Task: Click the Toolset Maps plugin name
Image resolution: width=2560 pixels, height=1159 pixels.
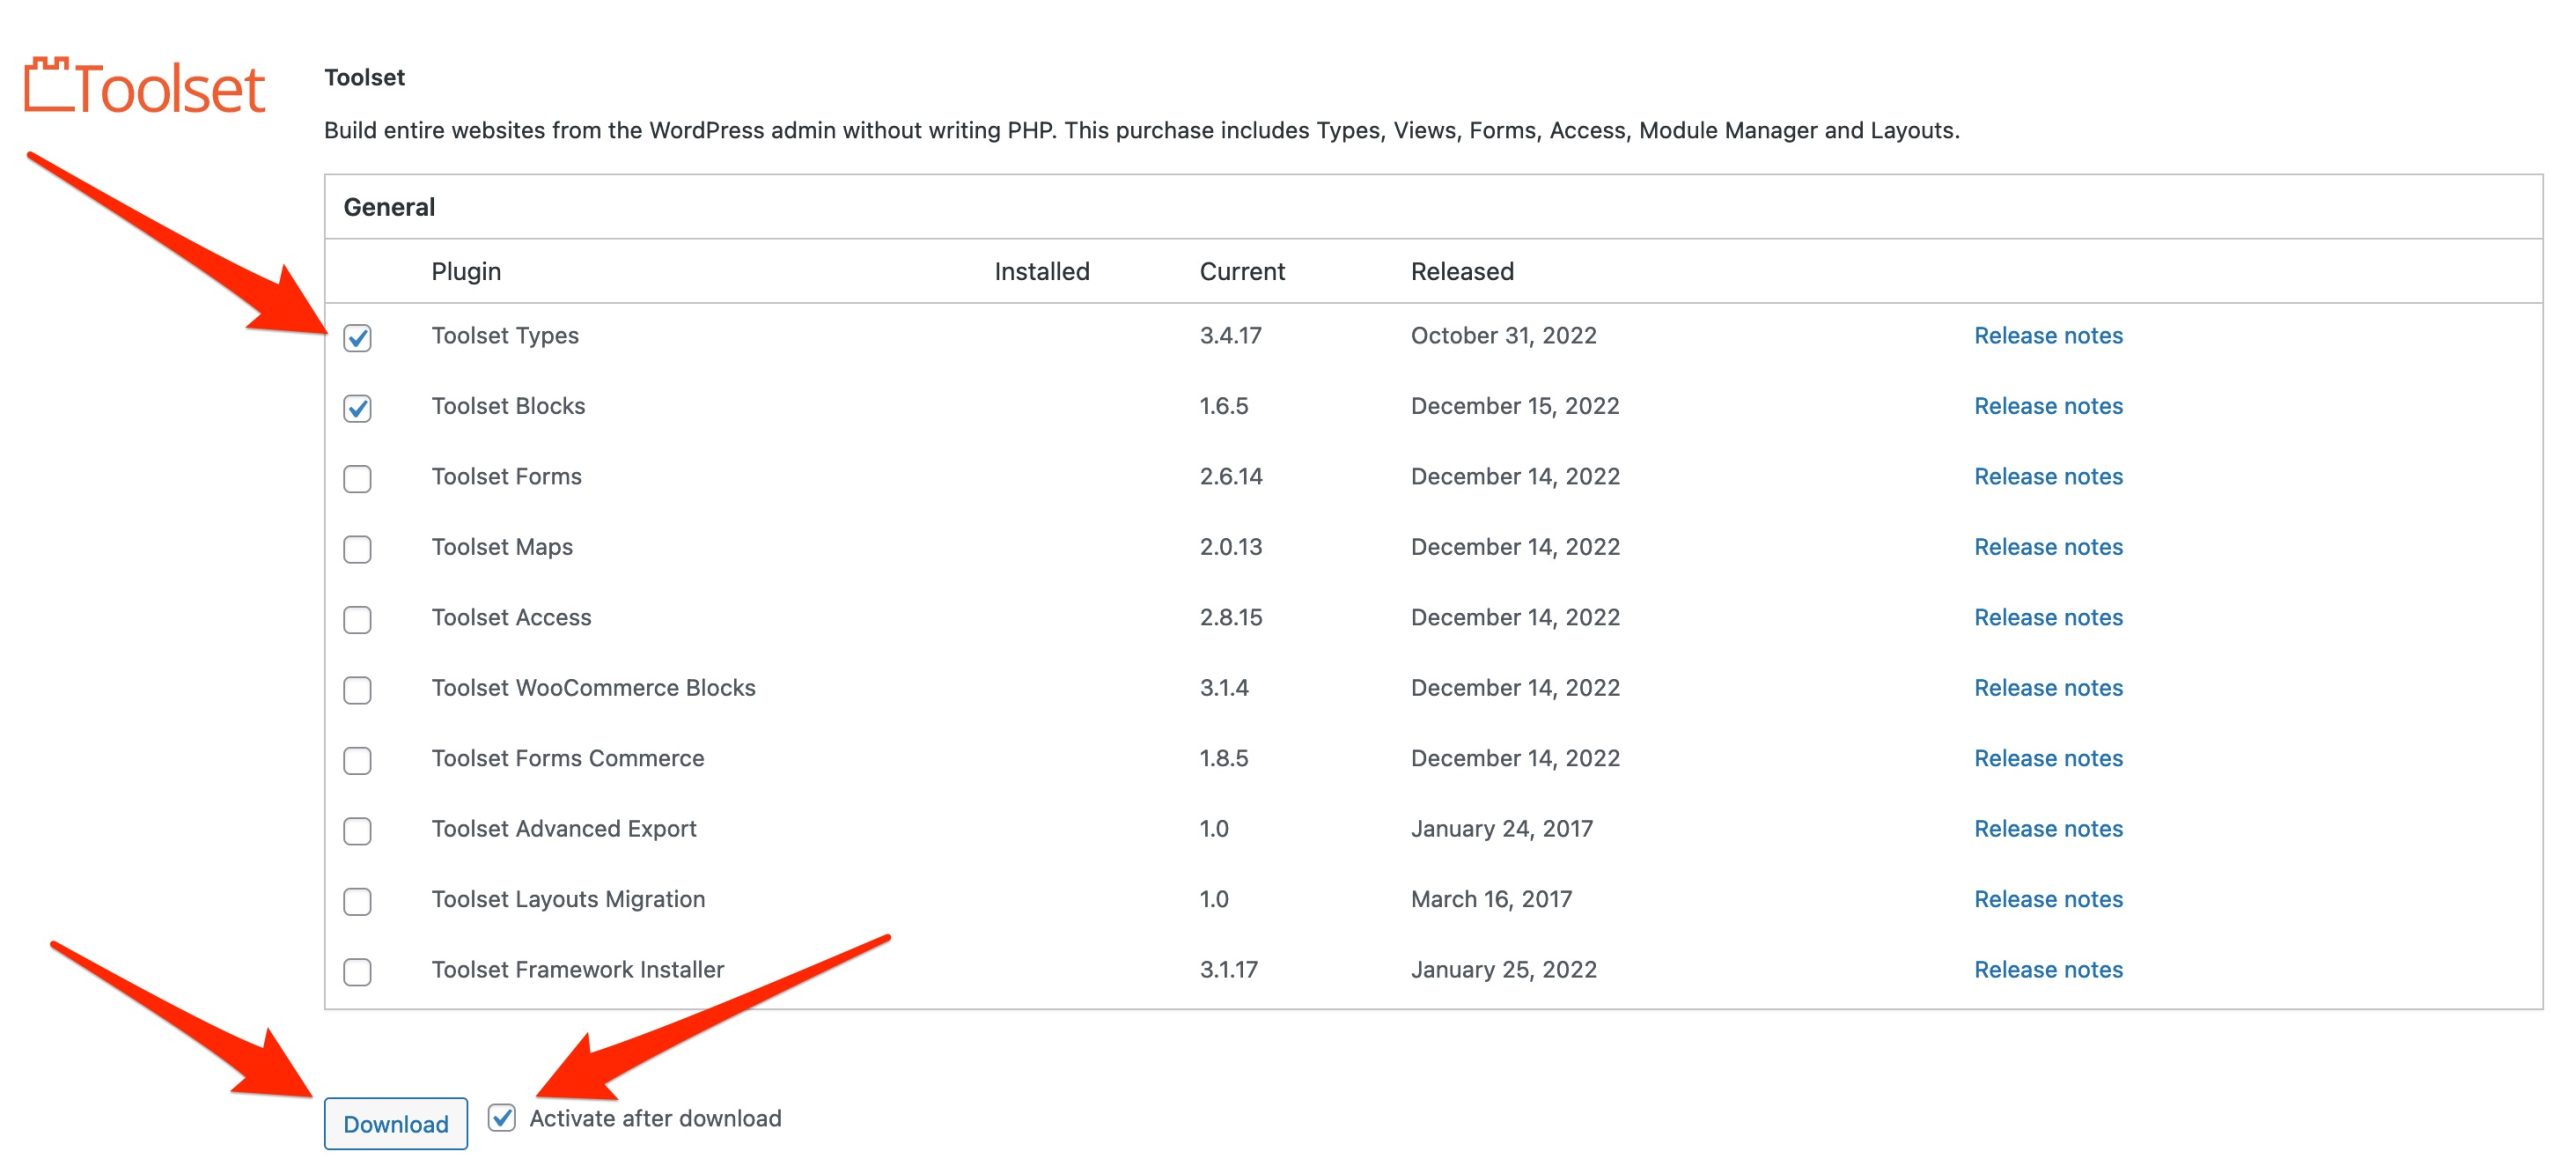Action: [x=502, y=547]
